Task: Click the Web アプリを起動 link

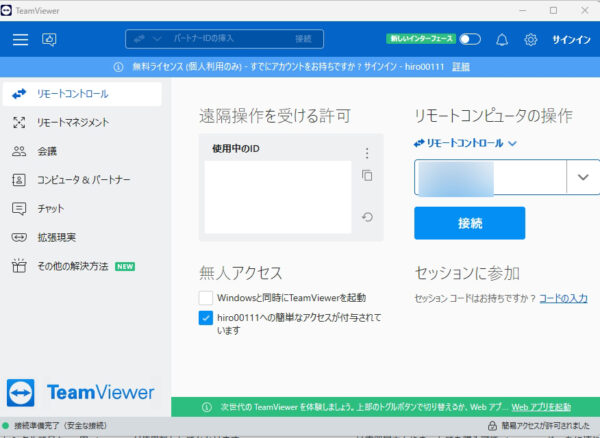Action: coord(541,407)
